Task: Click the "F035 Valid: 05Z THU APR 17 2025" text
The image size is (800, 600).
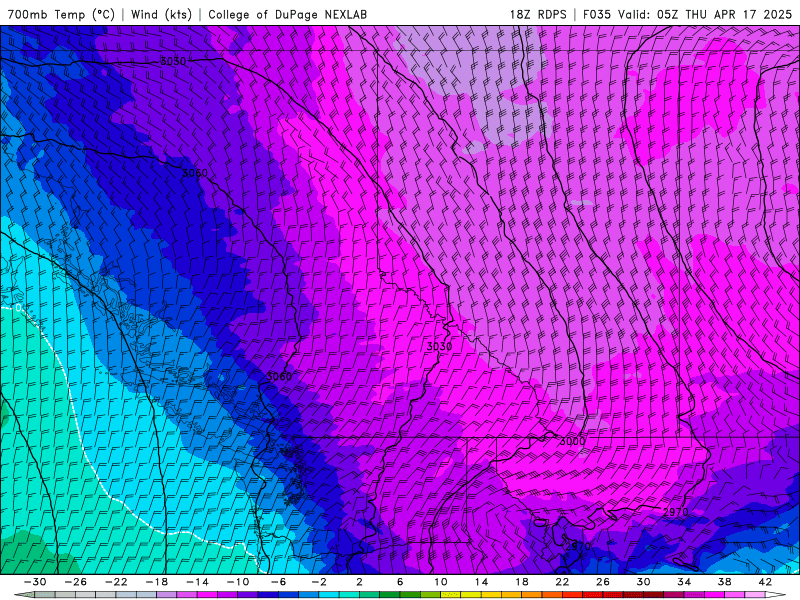Action: [687, 14]
